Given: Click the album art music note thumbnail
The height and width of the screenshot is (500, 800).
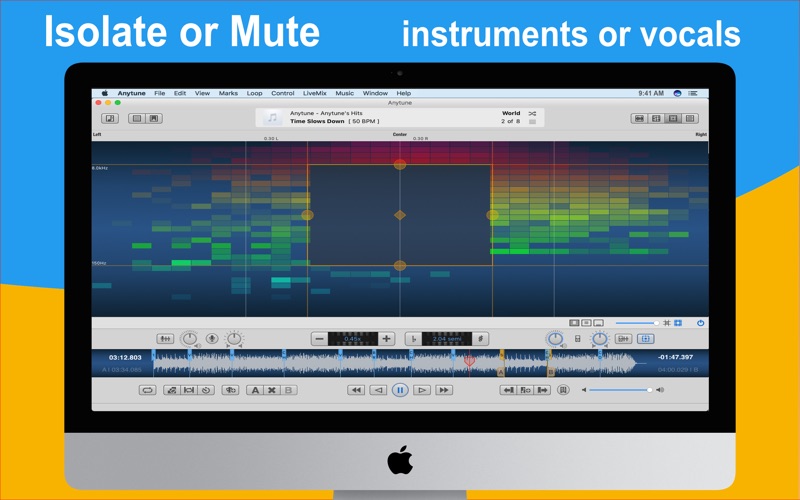Looking at the screenshot, I should (272, 118).
